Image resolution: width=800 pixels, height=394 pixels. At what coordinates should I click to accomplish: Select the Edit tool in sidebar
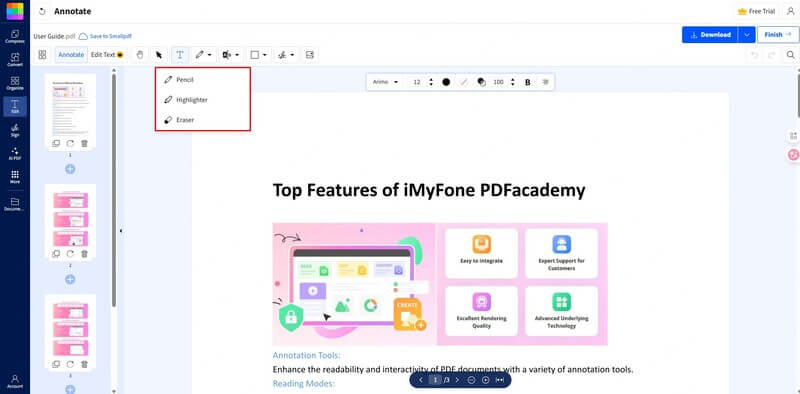pos(15,106)
